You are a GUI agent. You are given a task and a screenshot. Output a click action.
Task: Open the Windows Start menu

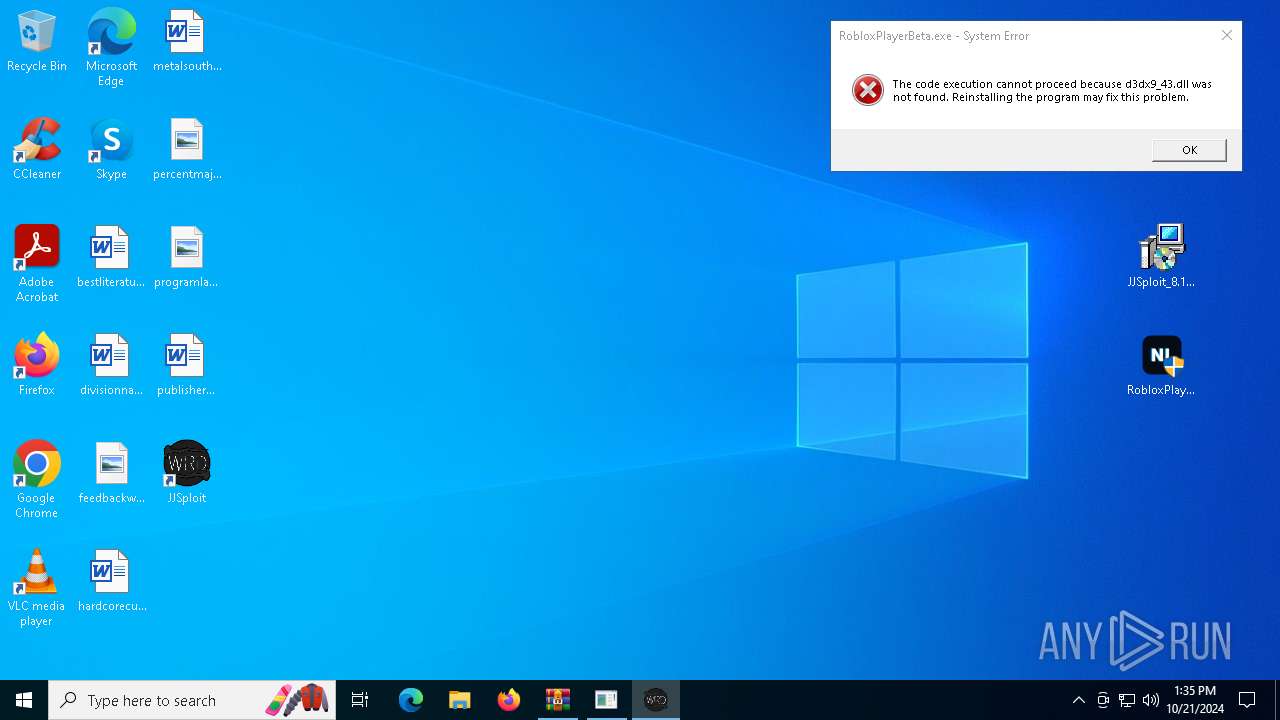pyautogui.click(x=24, y=700)
